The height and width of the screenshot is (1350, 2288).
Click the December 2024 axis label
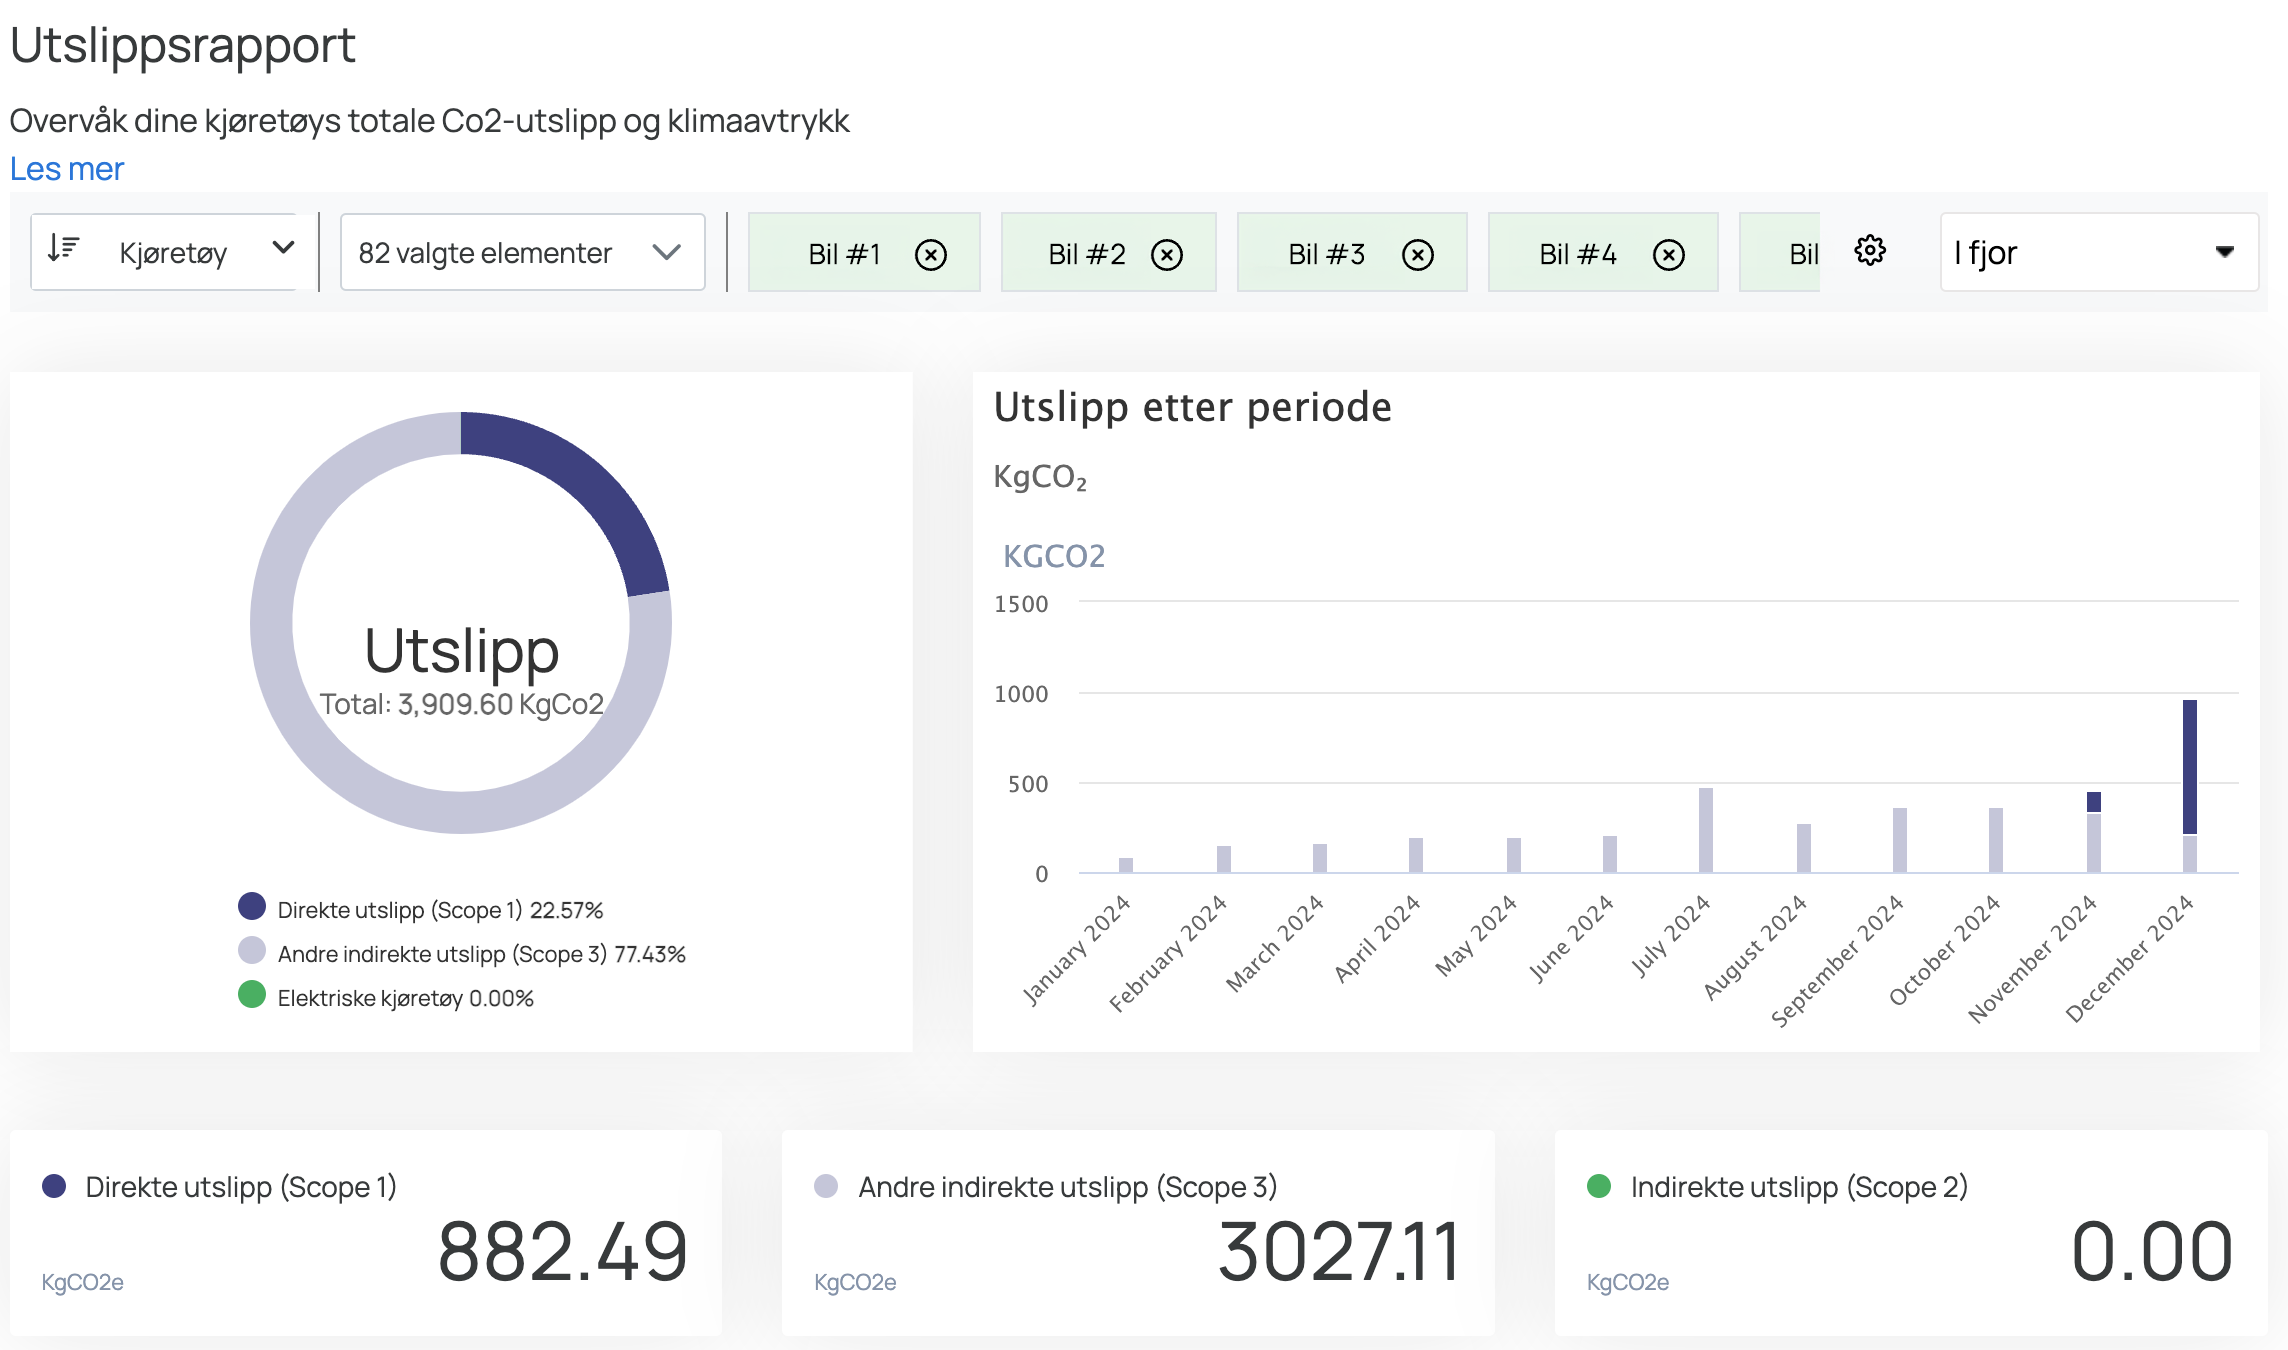[x=2129, y=959]
